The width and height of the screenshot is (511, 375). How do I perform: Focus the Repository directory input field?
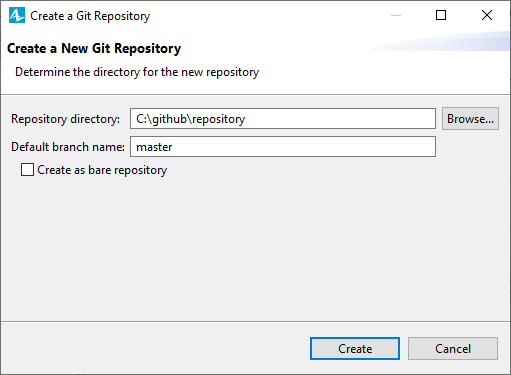pos(283,118)
